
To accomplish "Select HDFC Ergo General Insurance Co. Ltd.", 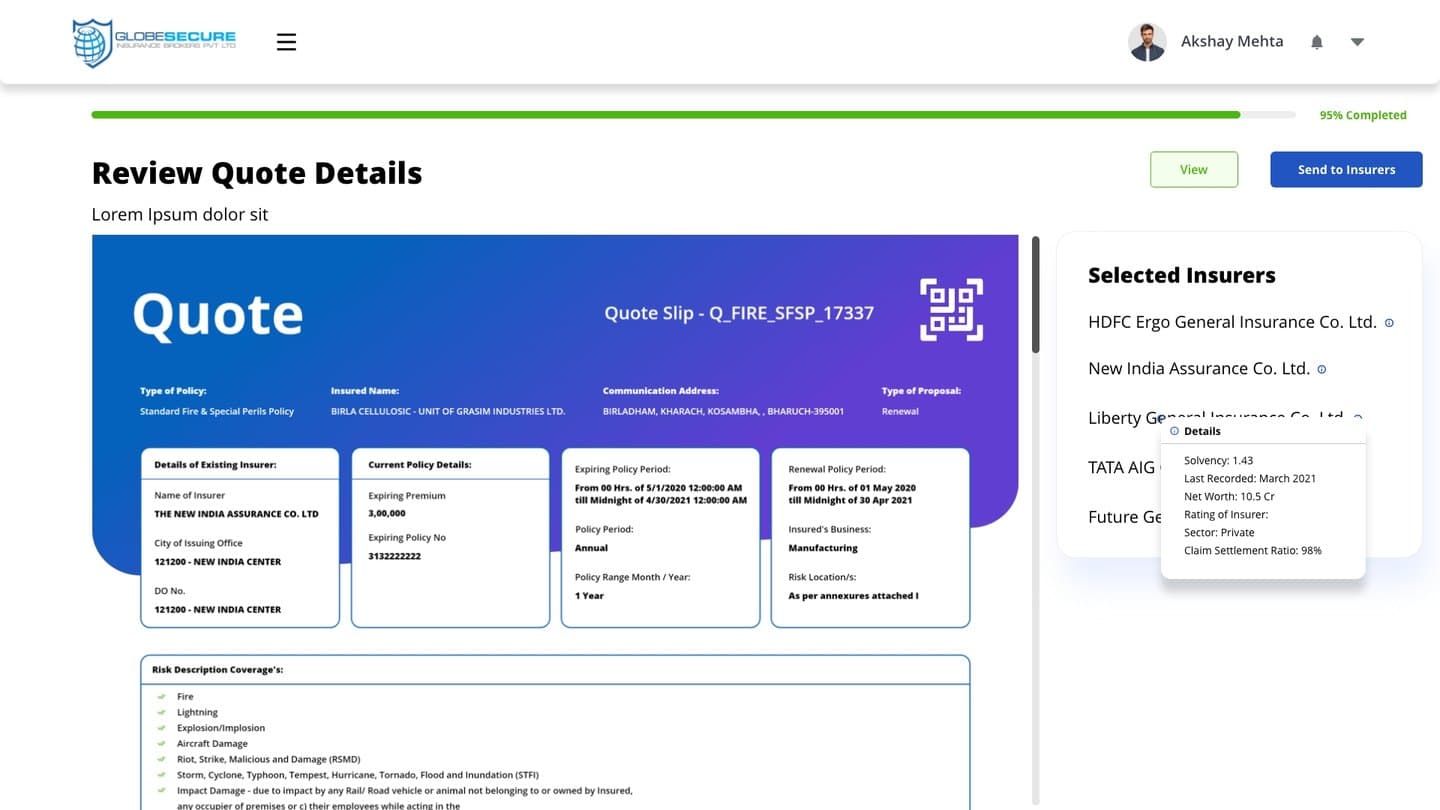I will point(1232,322).
